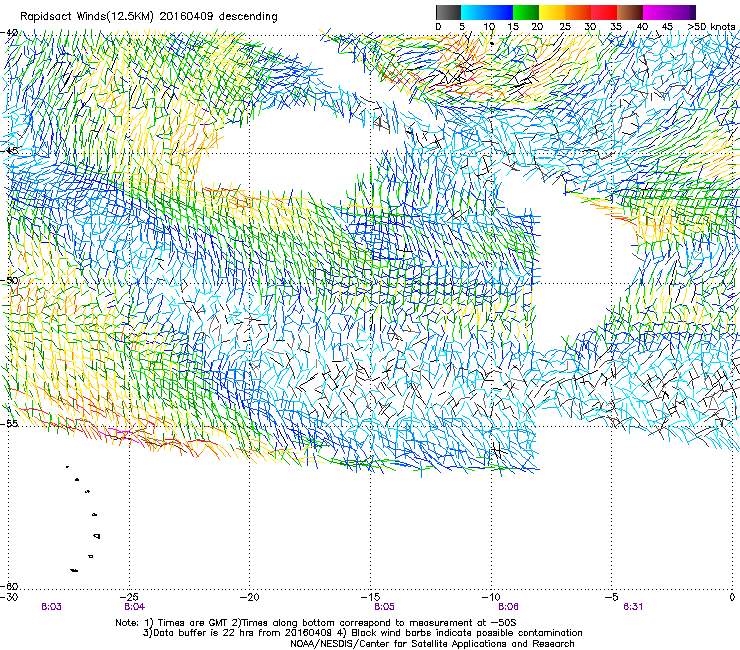Click the '>50 knots' legend label
The width and height of the screenshot is (740, 650).
pyautogui.click(x=711, y=27)
